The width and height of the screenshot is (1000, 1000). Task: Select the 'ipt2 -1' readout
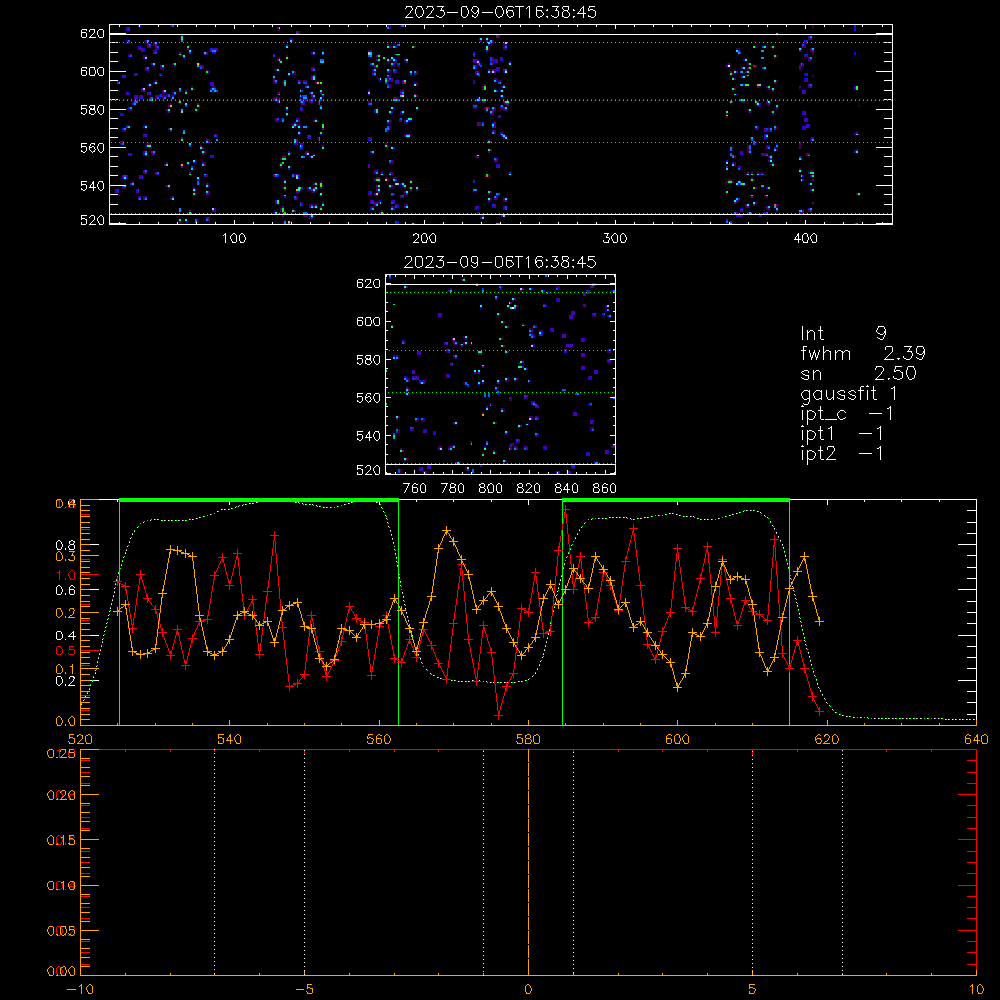click(x=842, y=453)
